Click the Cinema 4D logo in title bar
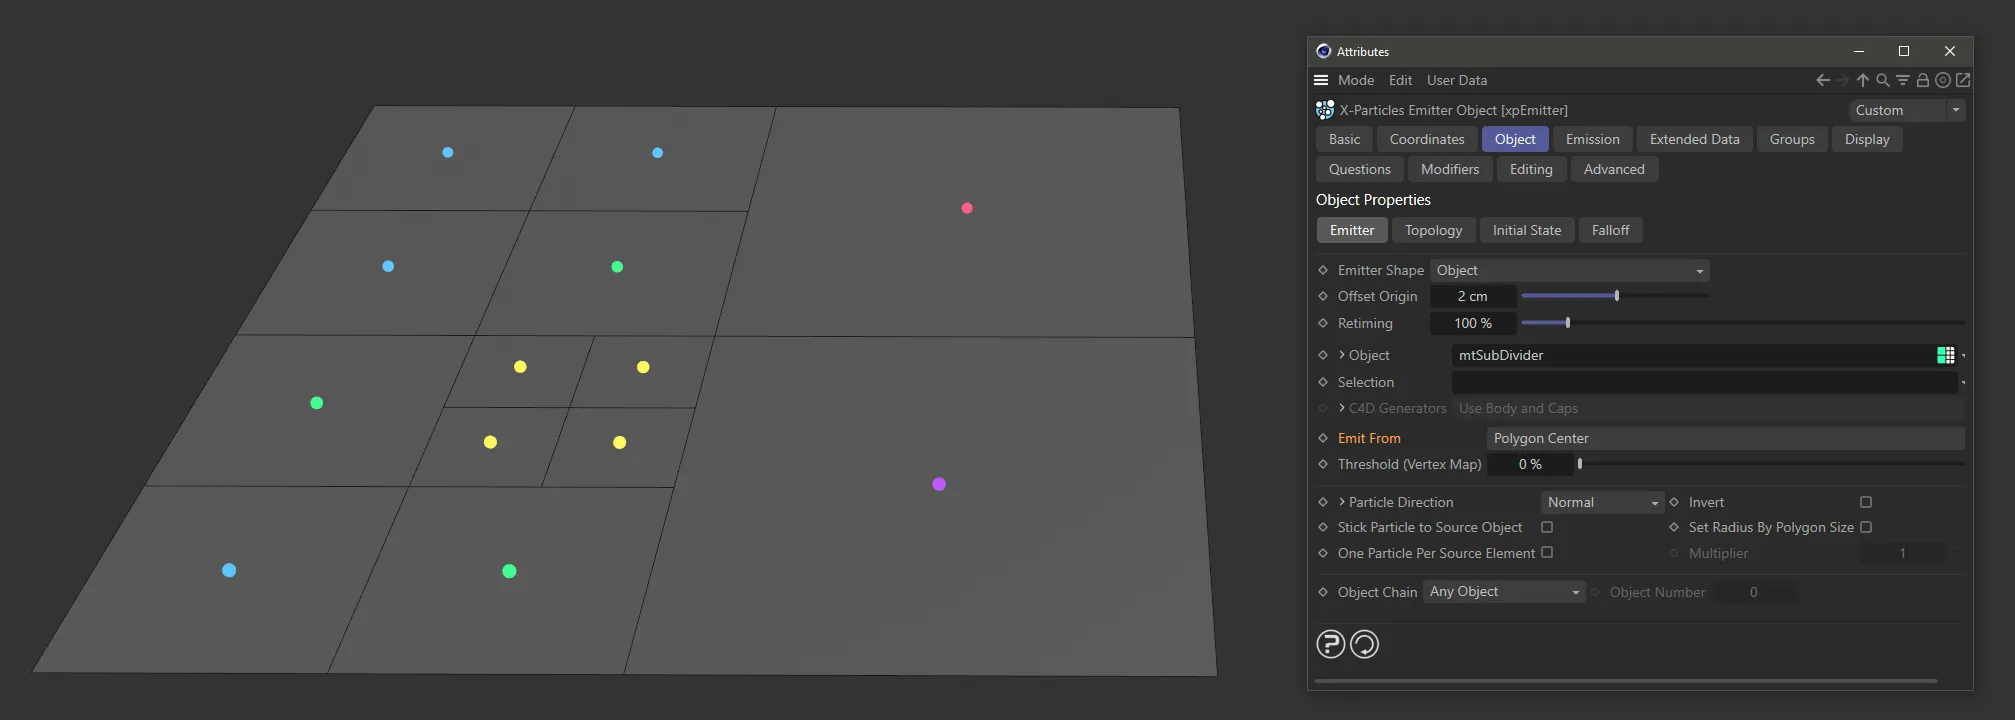The width and height of the screenshot is (2015, 720). pos(1324,51)
